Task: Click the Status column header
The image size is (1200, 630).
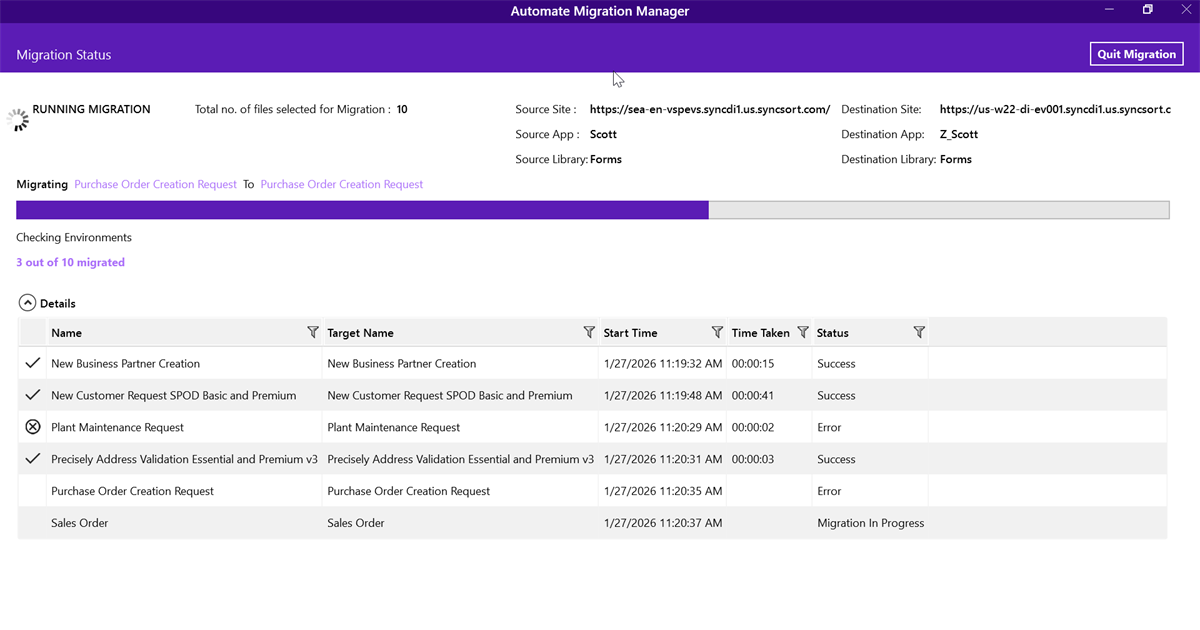Action: point(832,333)
